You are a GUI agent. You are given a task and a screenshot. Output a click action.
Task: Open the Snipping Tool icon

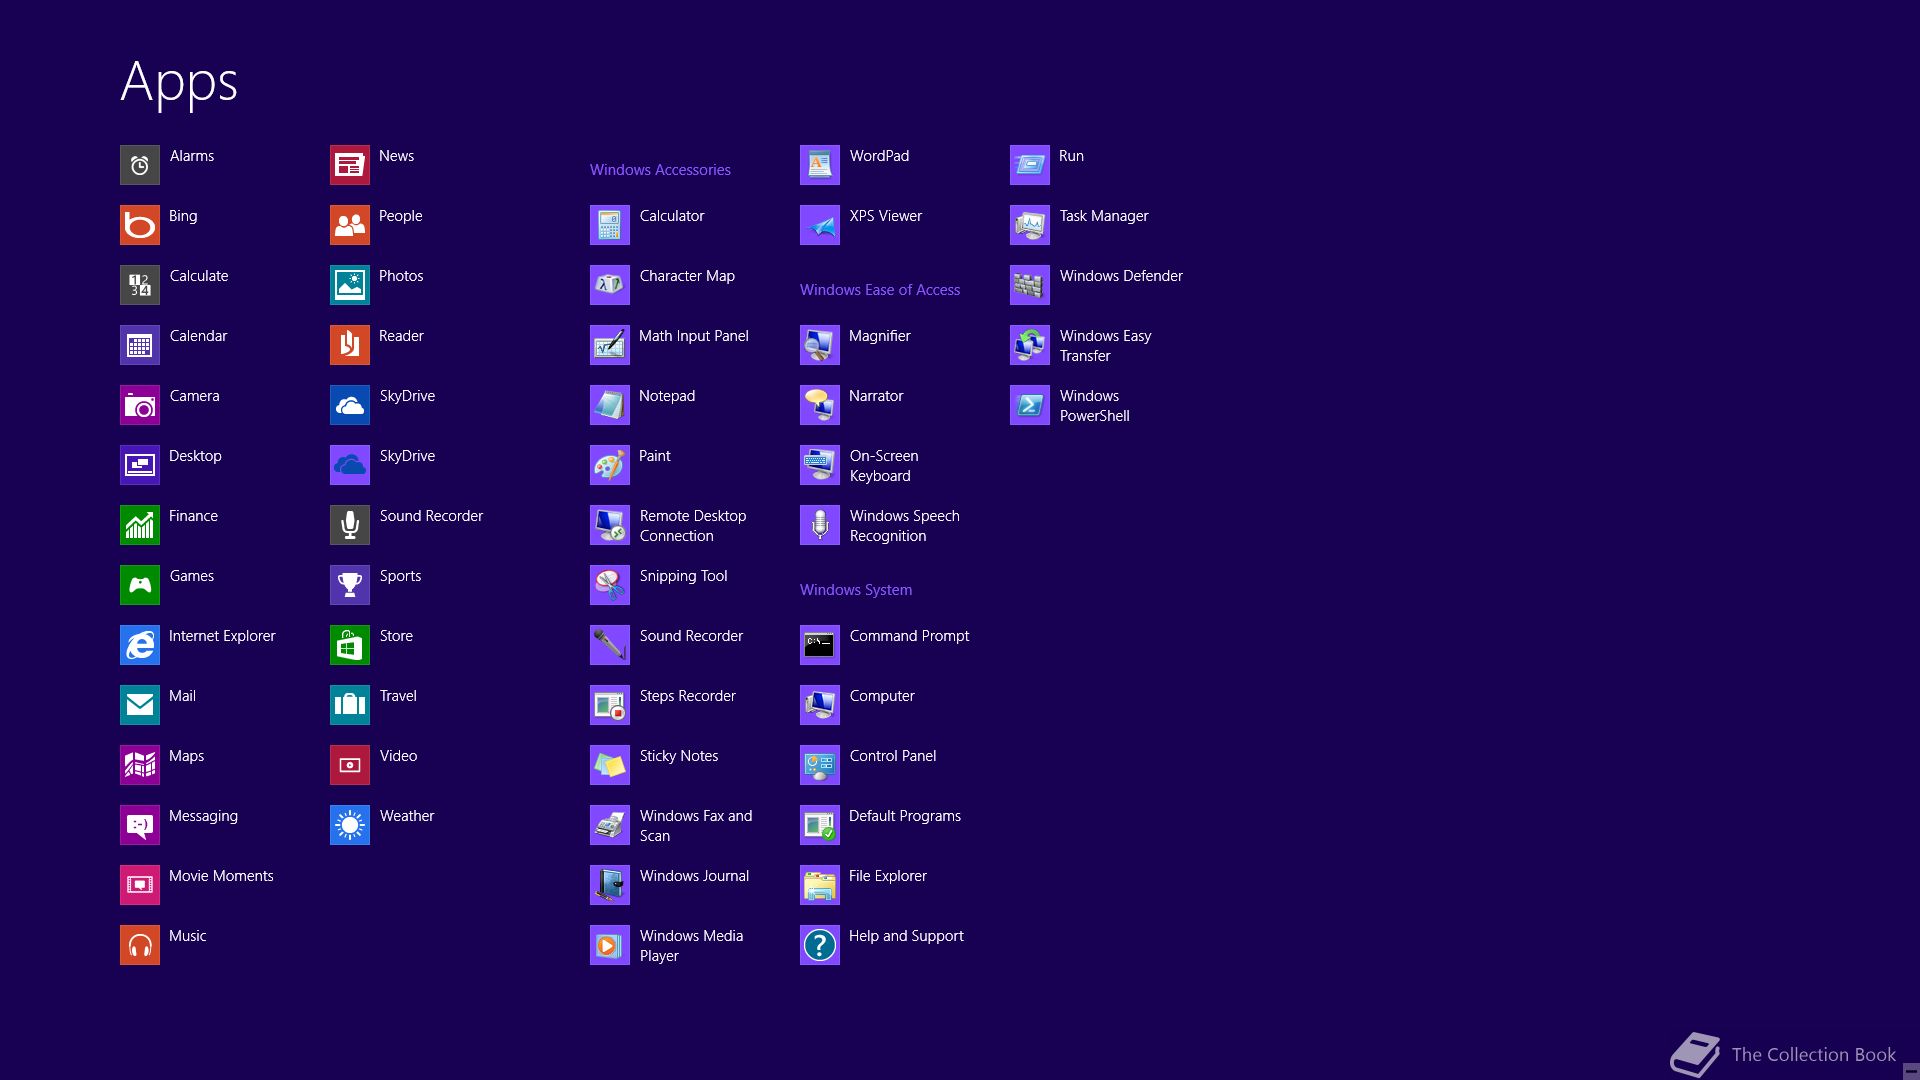tap(610, 585)
